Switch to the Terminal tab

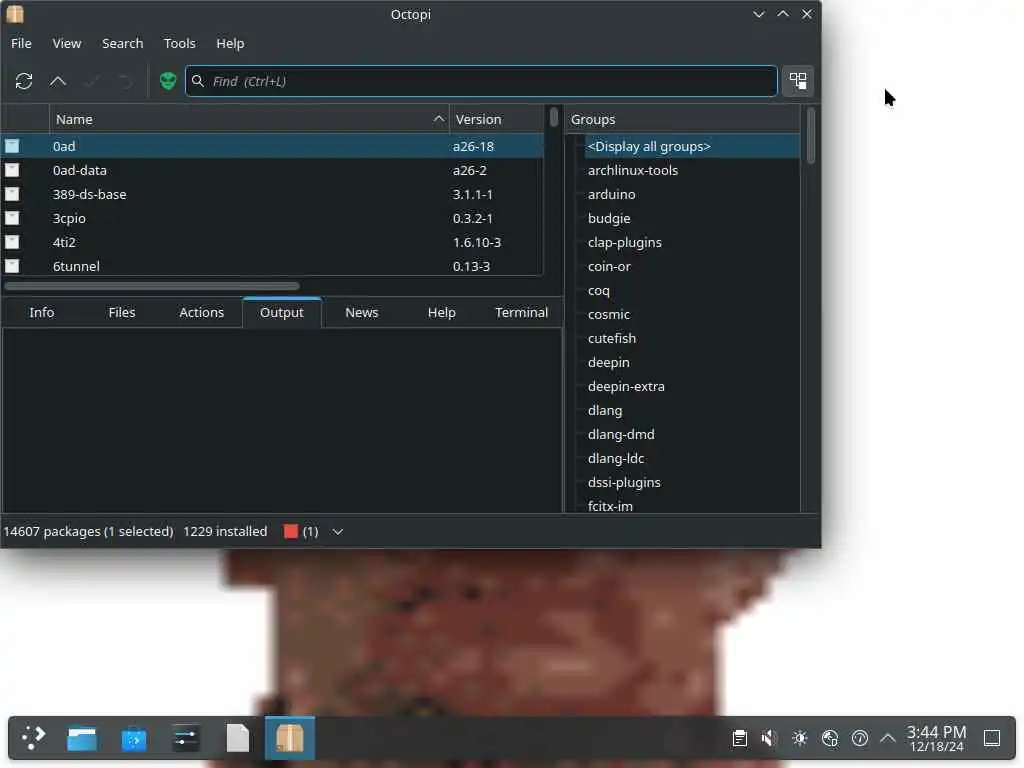tap(521, 312)
